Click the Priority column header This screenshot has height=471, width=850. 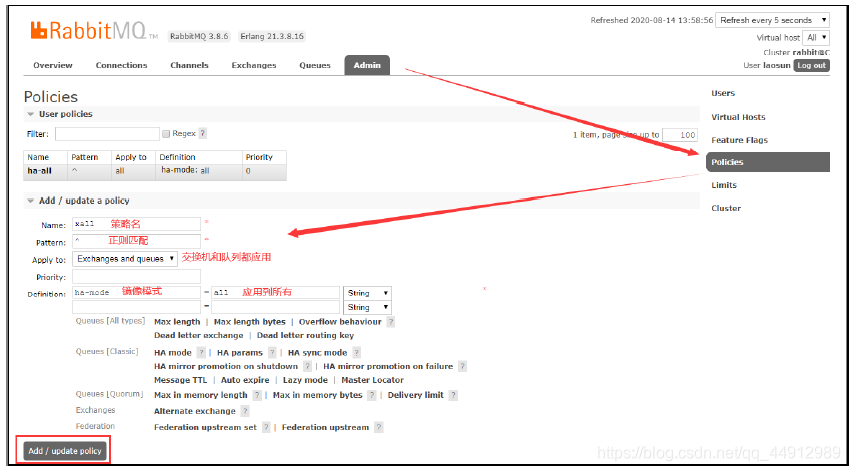pyautogui.click(x=259, y=157)
